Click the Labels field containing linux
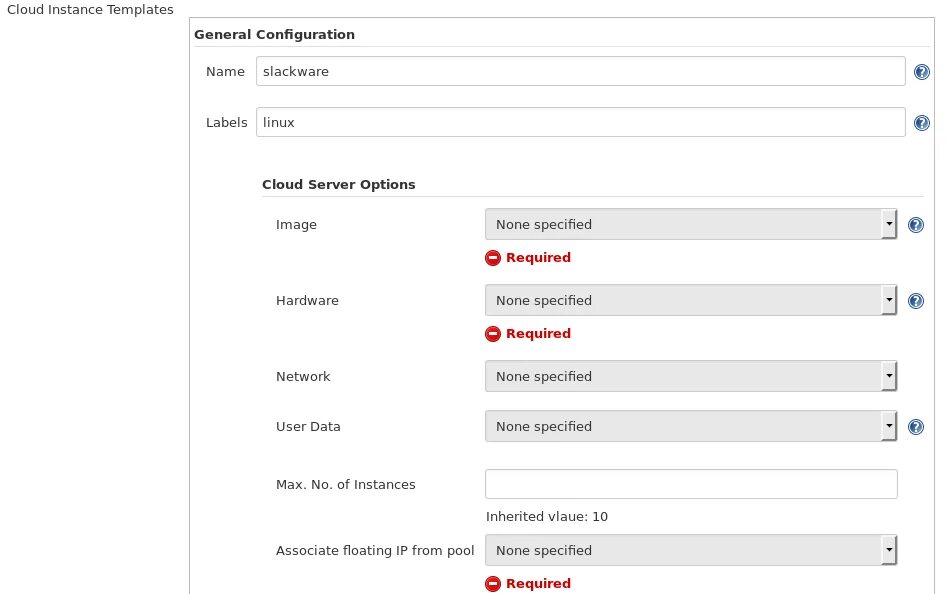The image size is (951, 594). click(580, 123)
